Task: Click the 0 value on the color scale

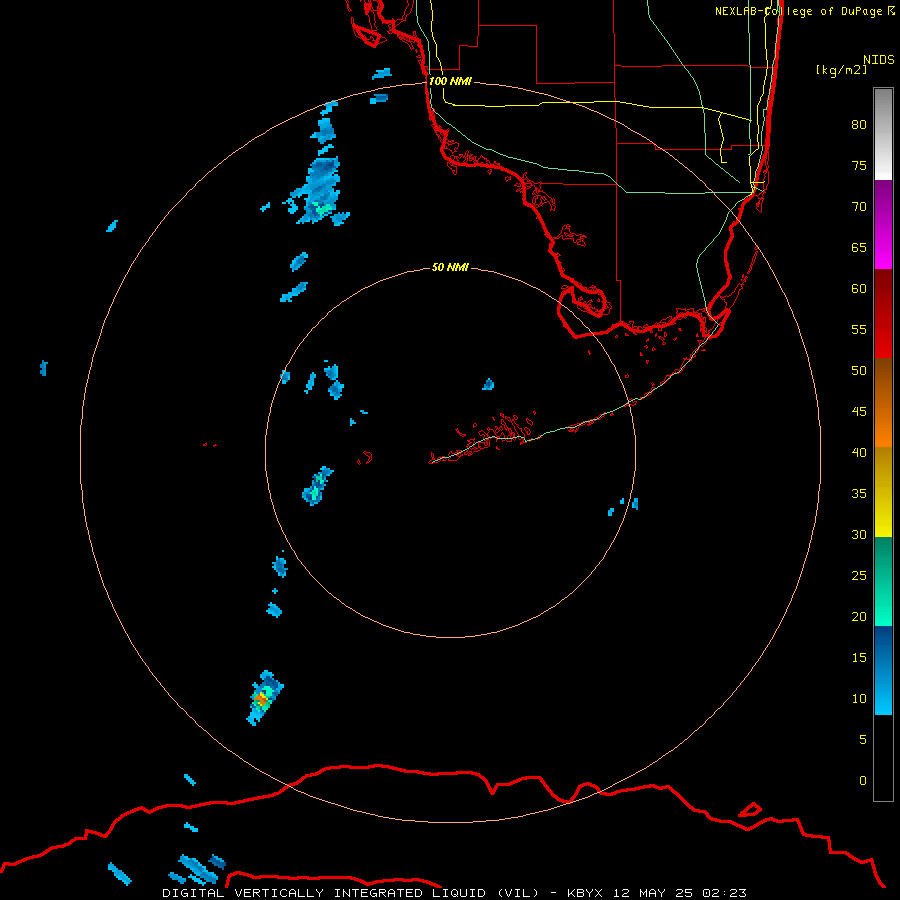Action: point(863,781)
